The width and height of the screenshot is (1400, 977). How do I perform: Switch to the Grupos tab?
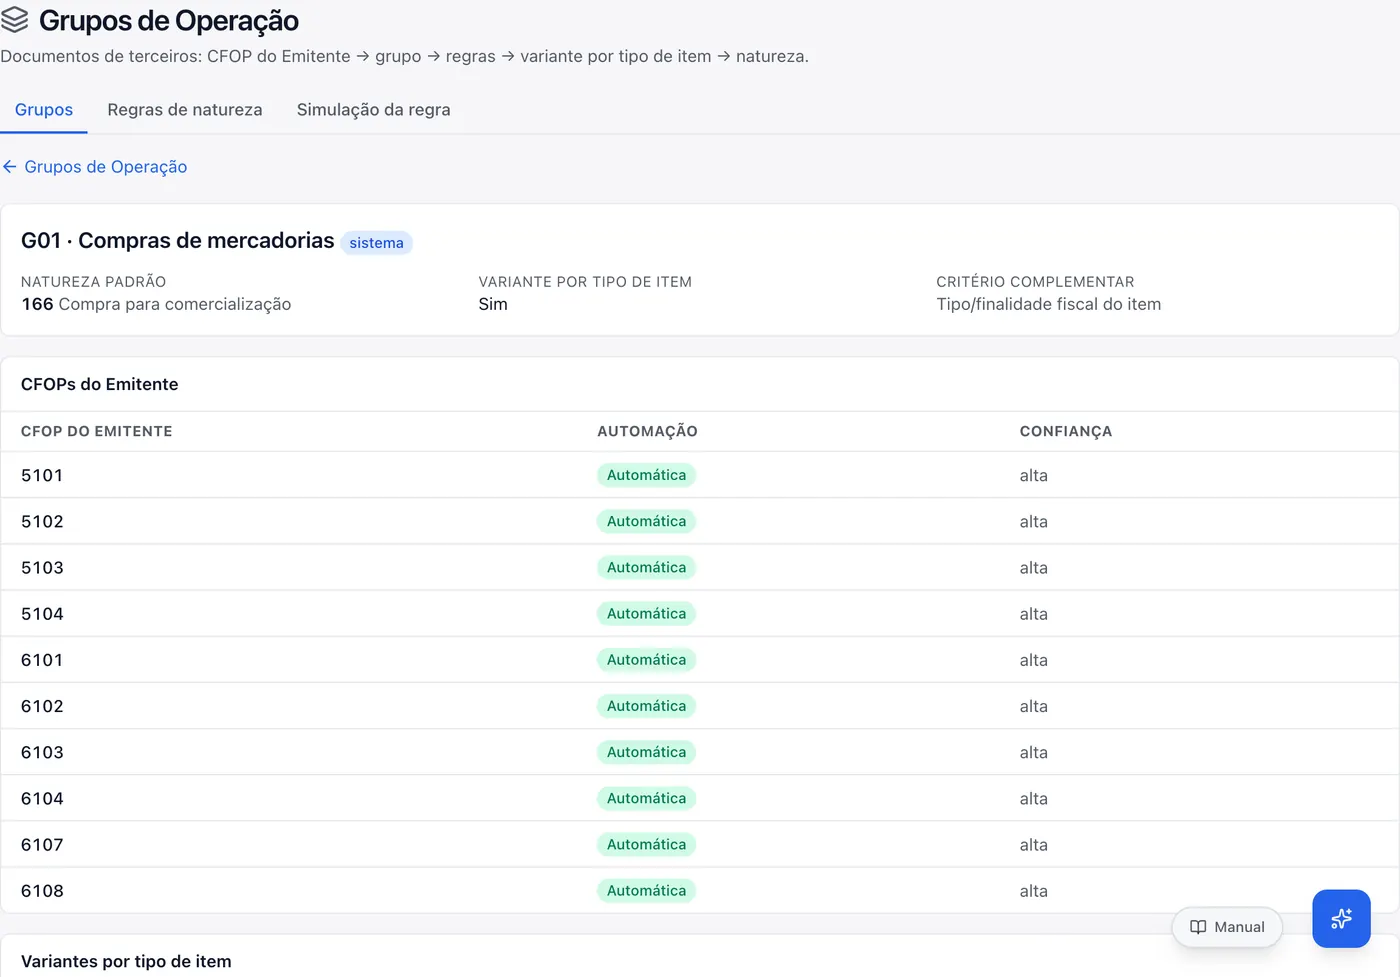(x=44, y=110)
